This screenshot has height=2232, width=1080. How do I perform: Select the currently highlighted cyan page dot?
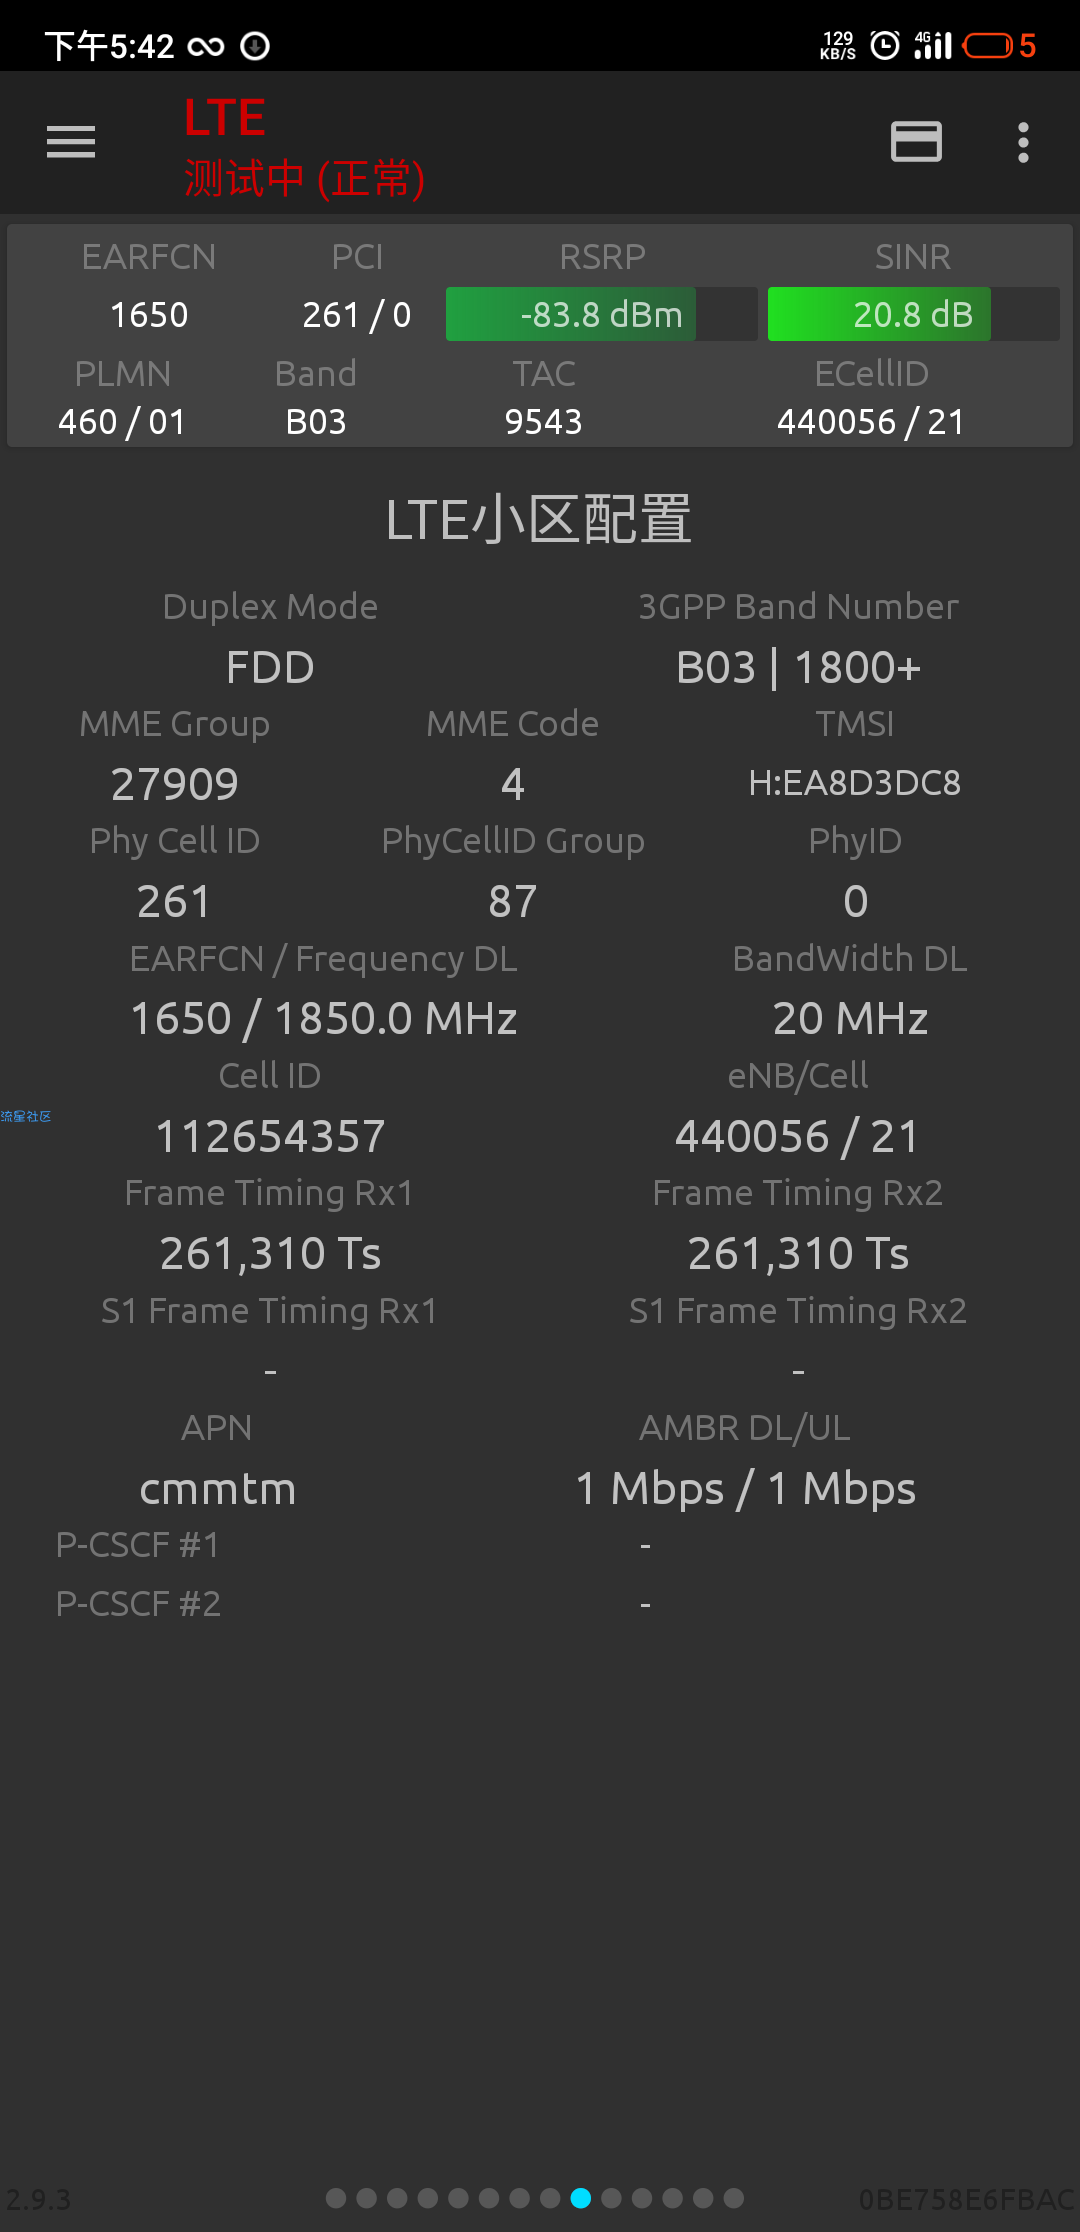(581, 2198)
